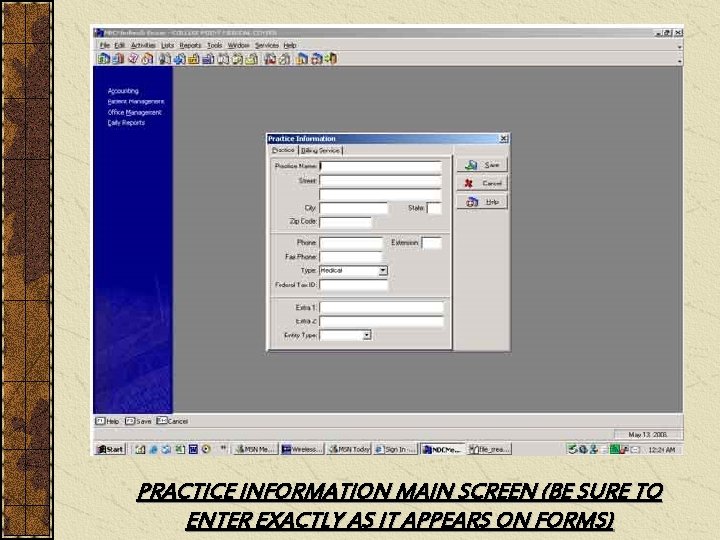Click the 12:24 AM clock in tray
Image resolution: width=720 pixels, height=540 pixels.
coord(662,450)
